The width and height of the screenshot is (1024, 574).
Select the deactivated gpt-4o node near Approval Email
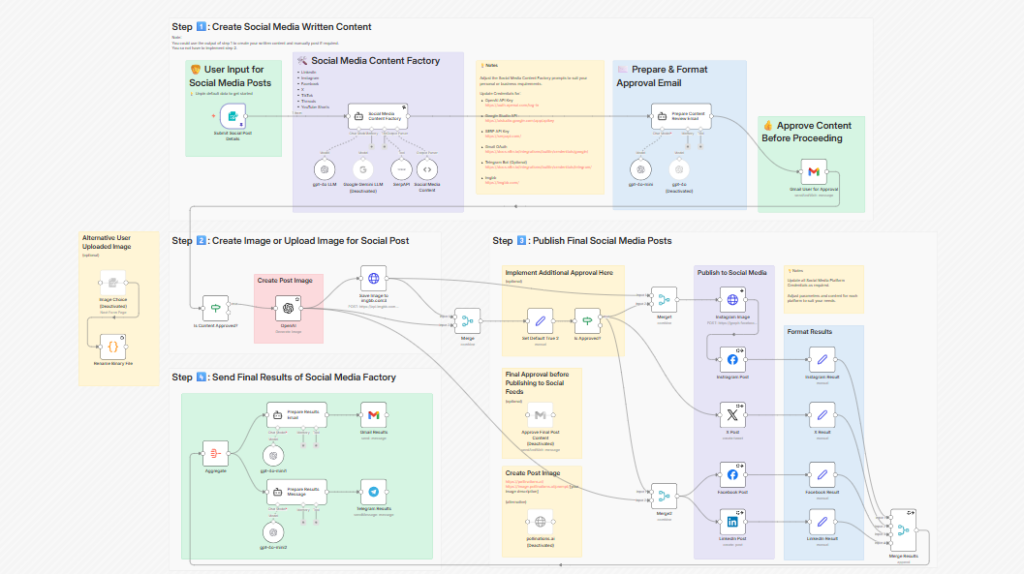[679, 170]
